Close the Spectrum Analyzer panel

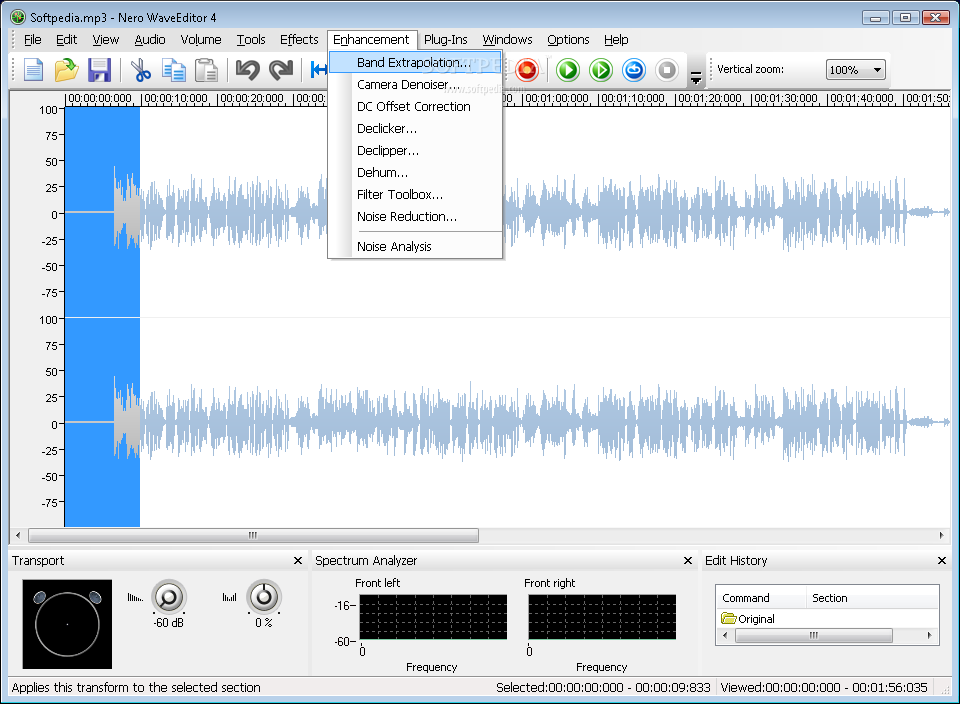688,561
